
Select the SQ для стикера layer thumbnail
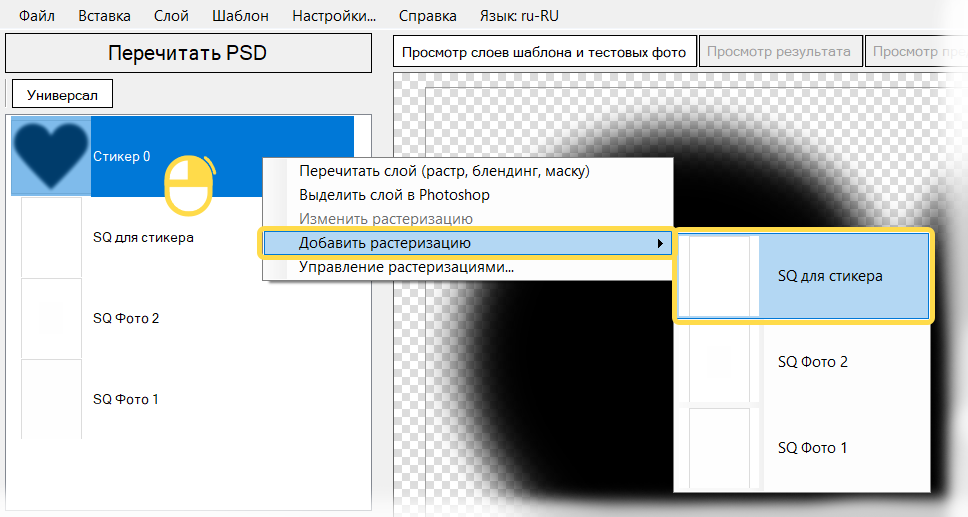click(51, 237)
